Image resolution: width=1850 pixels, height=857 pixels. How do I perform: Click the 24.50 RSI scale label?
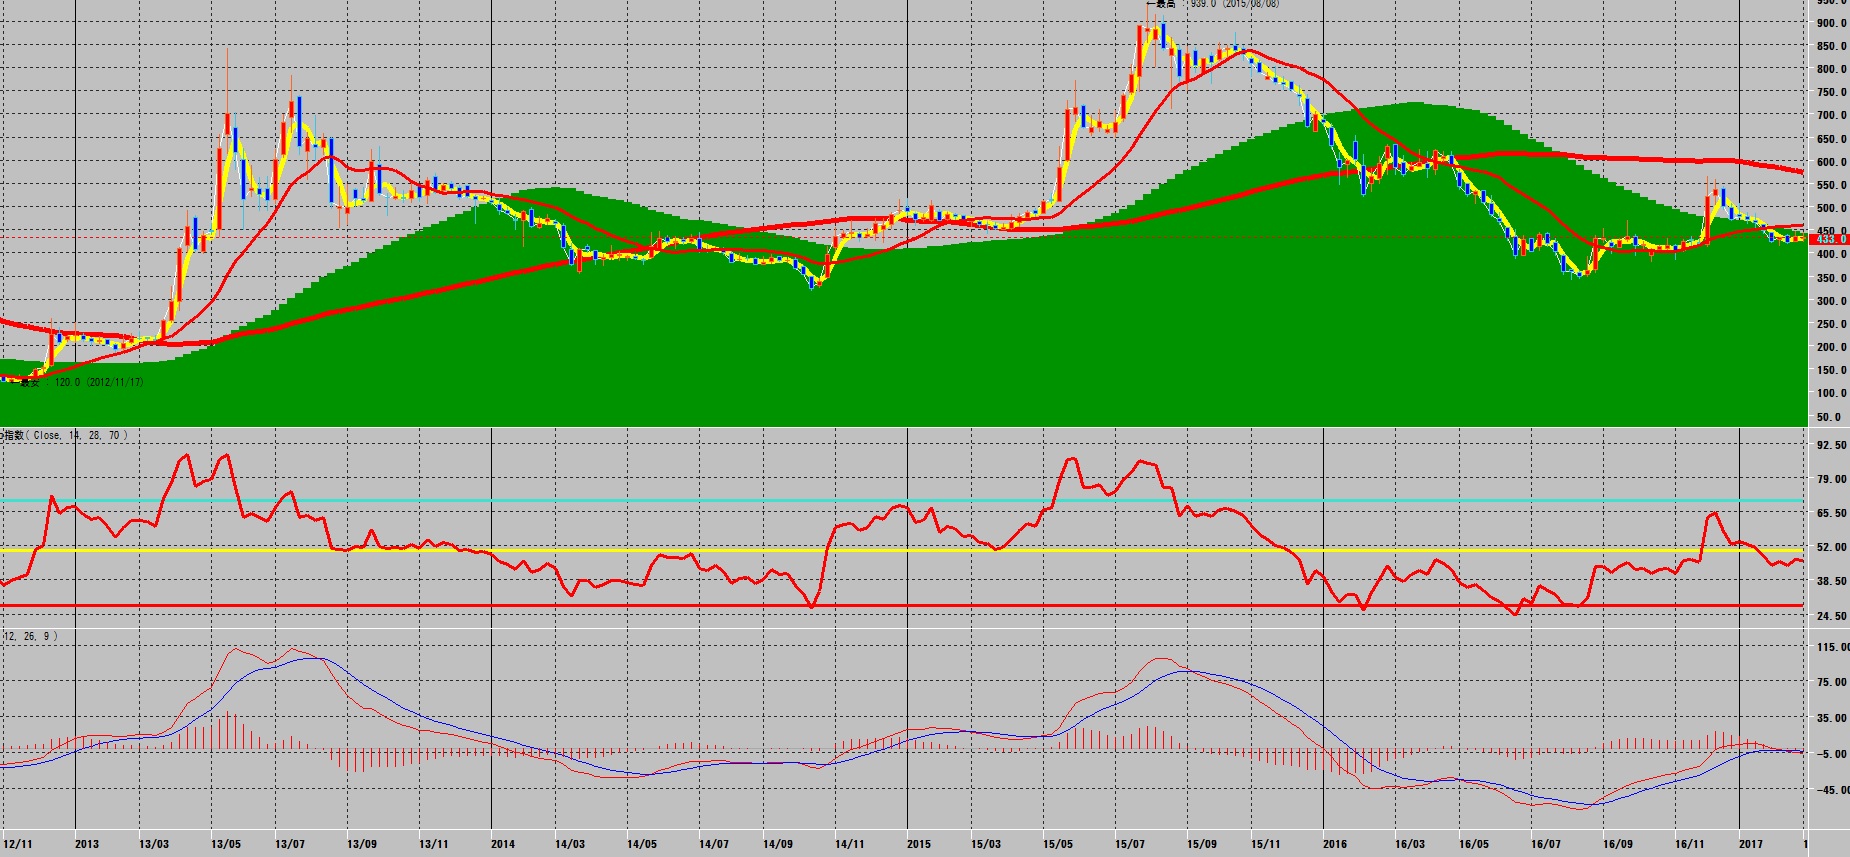pos(1831,616)
